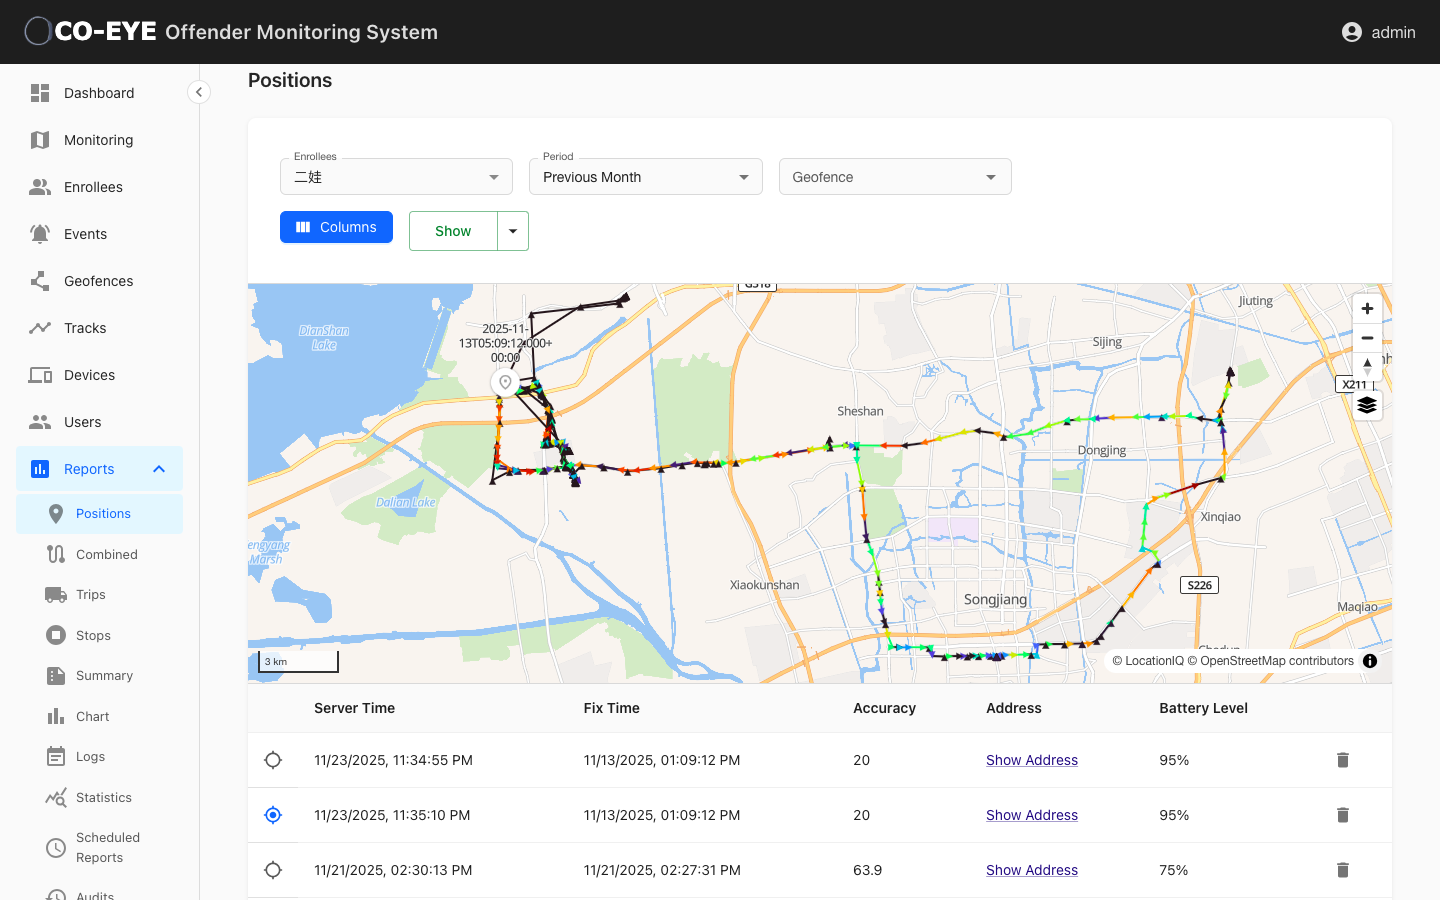Screen dimensions: 1440x900
Task: Open the map layers switcher
Action: click(x=1367, y=405)
